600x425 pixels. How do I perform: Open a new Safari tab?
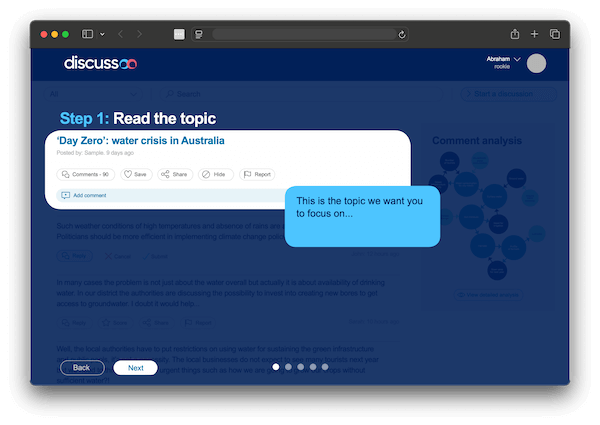(534, 34)
